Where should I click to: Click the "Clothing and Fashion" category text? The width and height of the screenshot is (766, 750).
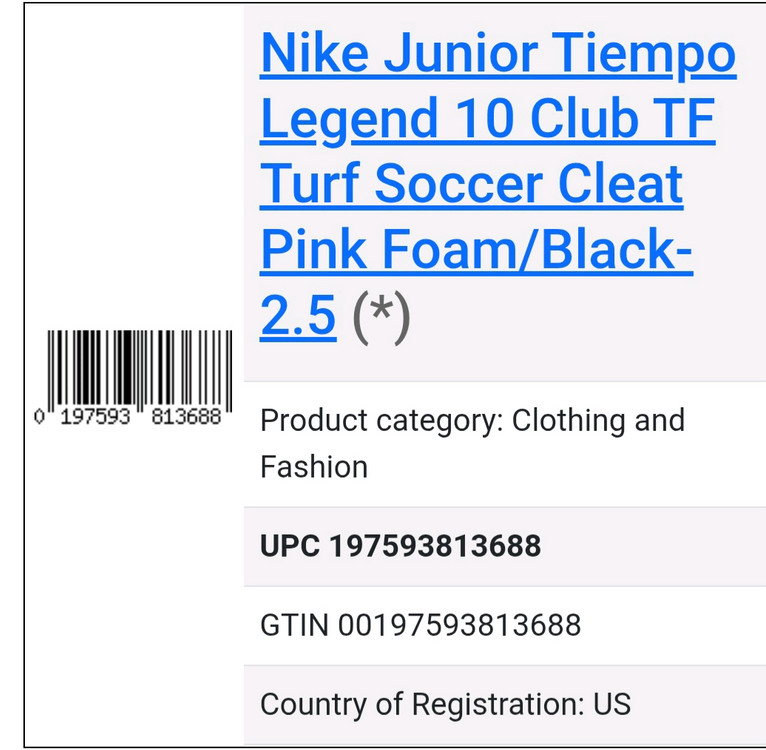coord(598,421)
